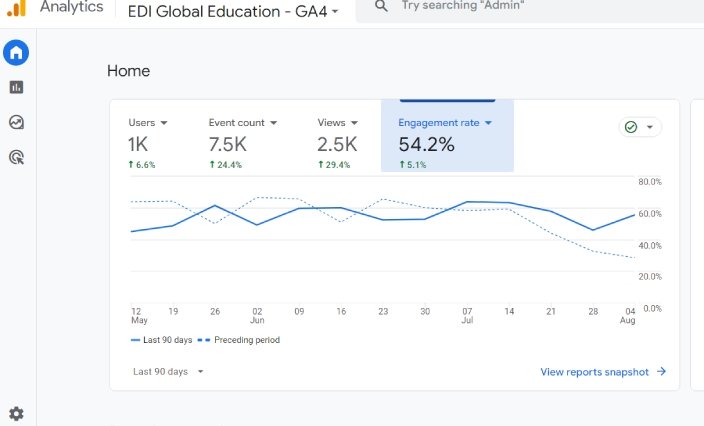Image resolution: width=704 pixels, height=426 pixels.
Task: Click the Last 90 days legend entry
Action: (161, 340)
